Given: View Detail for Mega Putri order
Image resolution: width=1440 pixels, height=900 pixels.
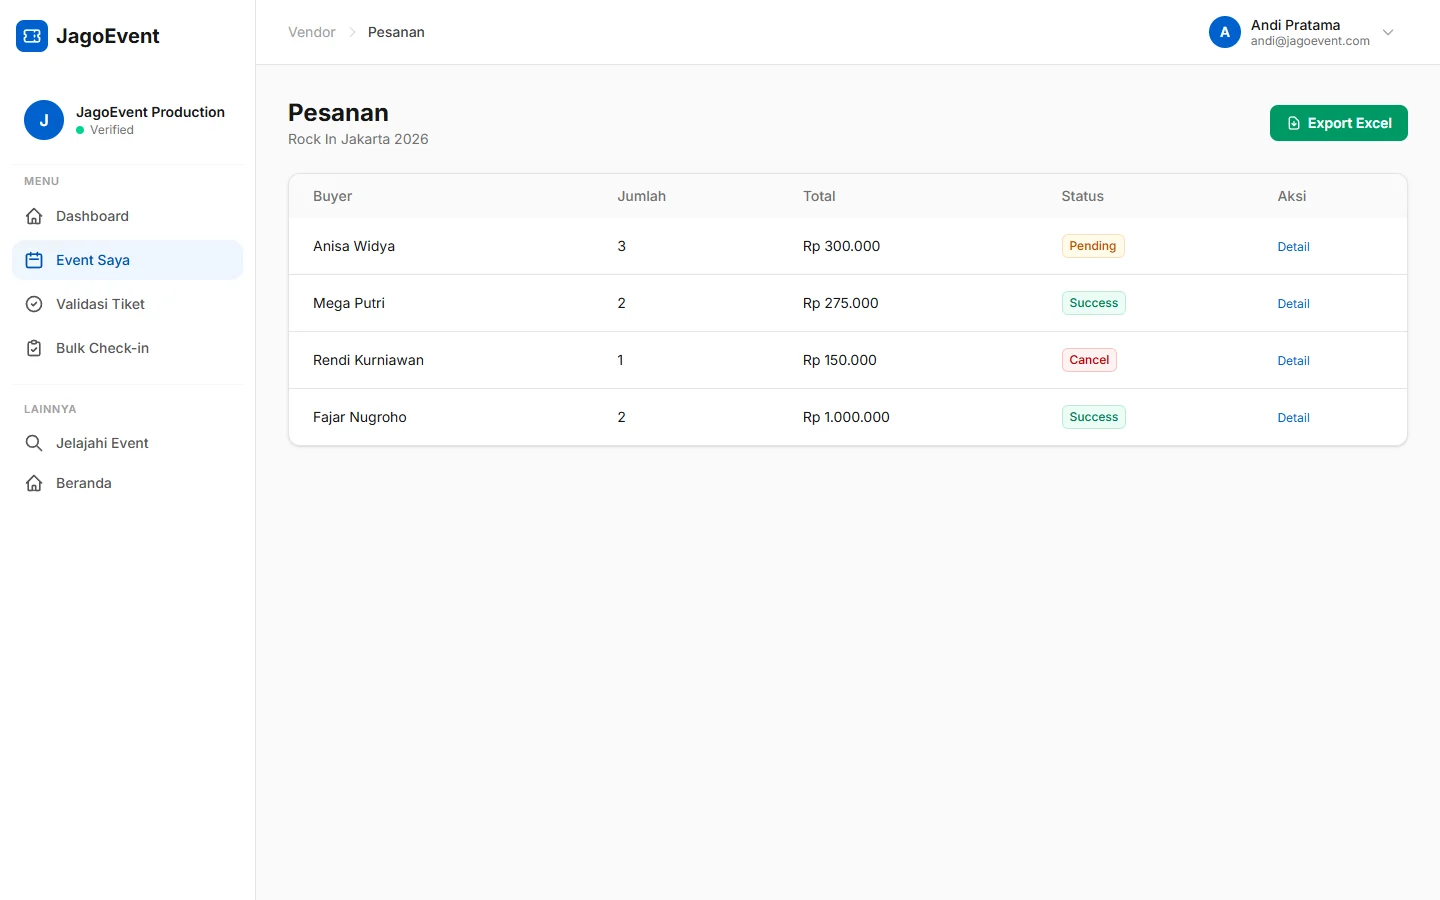Looking at the screenshot, I should [x=1293, y=304].
